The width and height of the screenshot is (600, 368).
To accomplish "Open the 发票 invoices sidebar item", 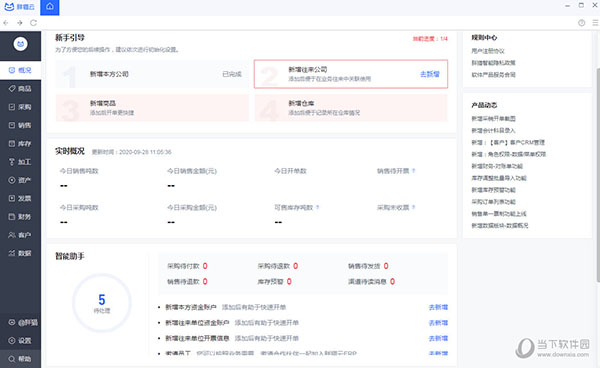I will tap(20, 199).
